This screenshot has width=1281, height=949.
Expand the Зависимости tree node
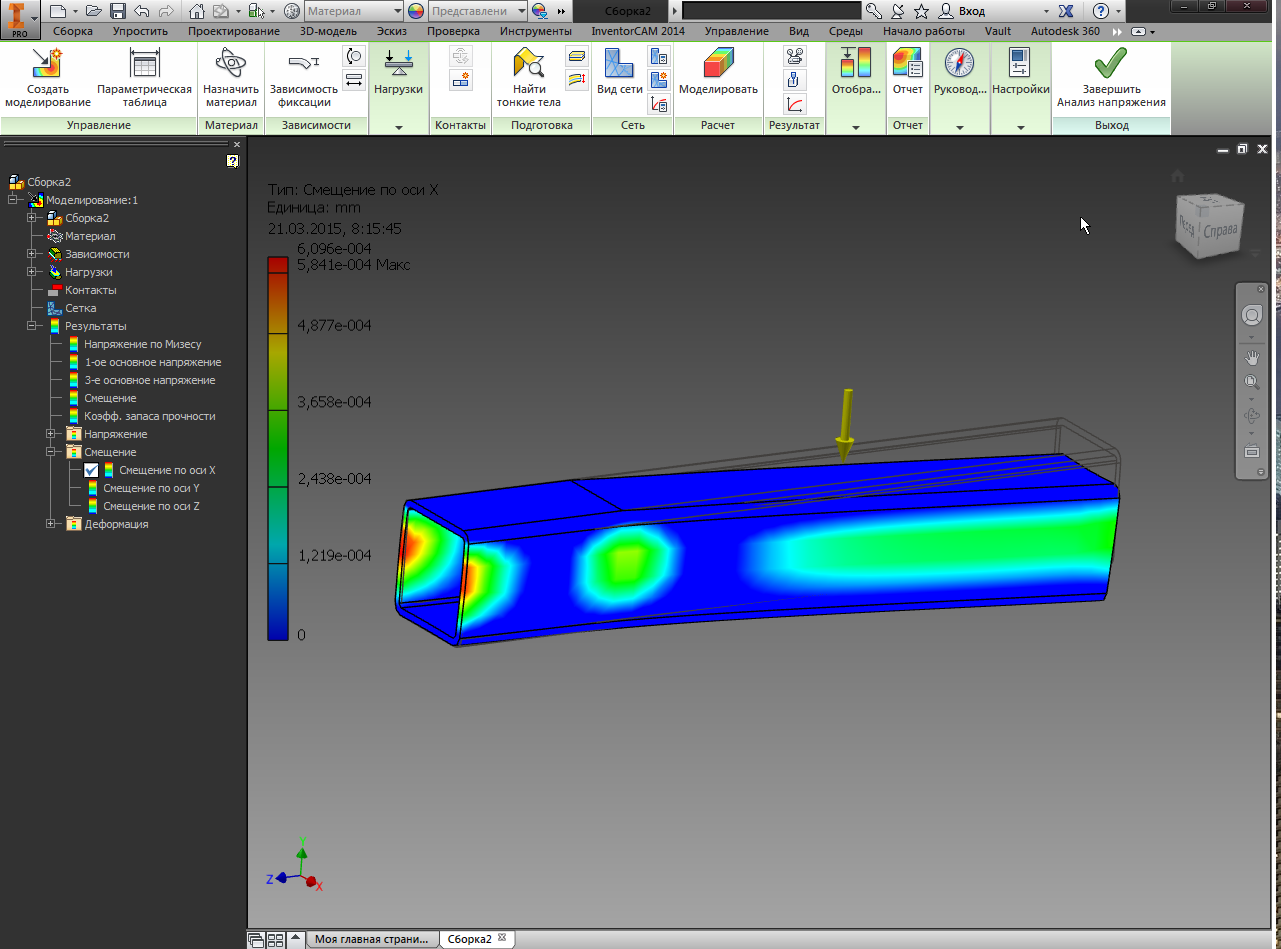(32, 254)
